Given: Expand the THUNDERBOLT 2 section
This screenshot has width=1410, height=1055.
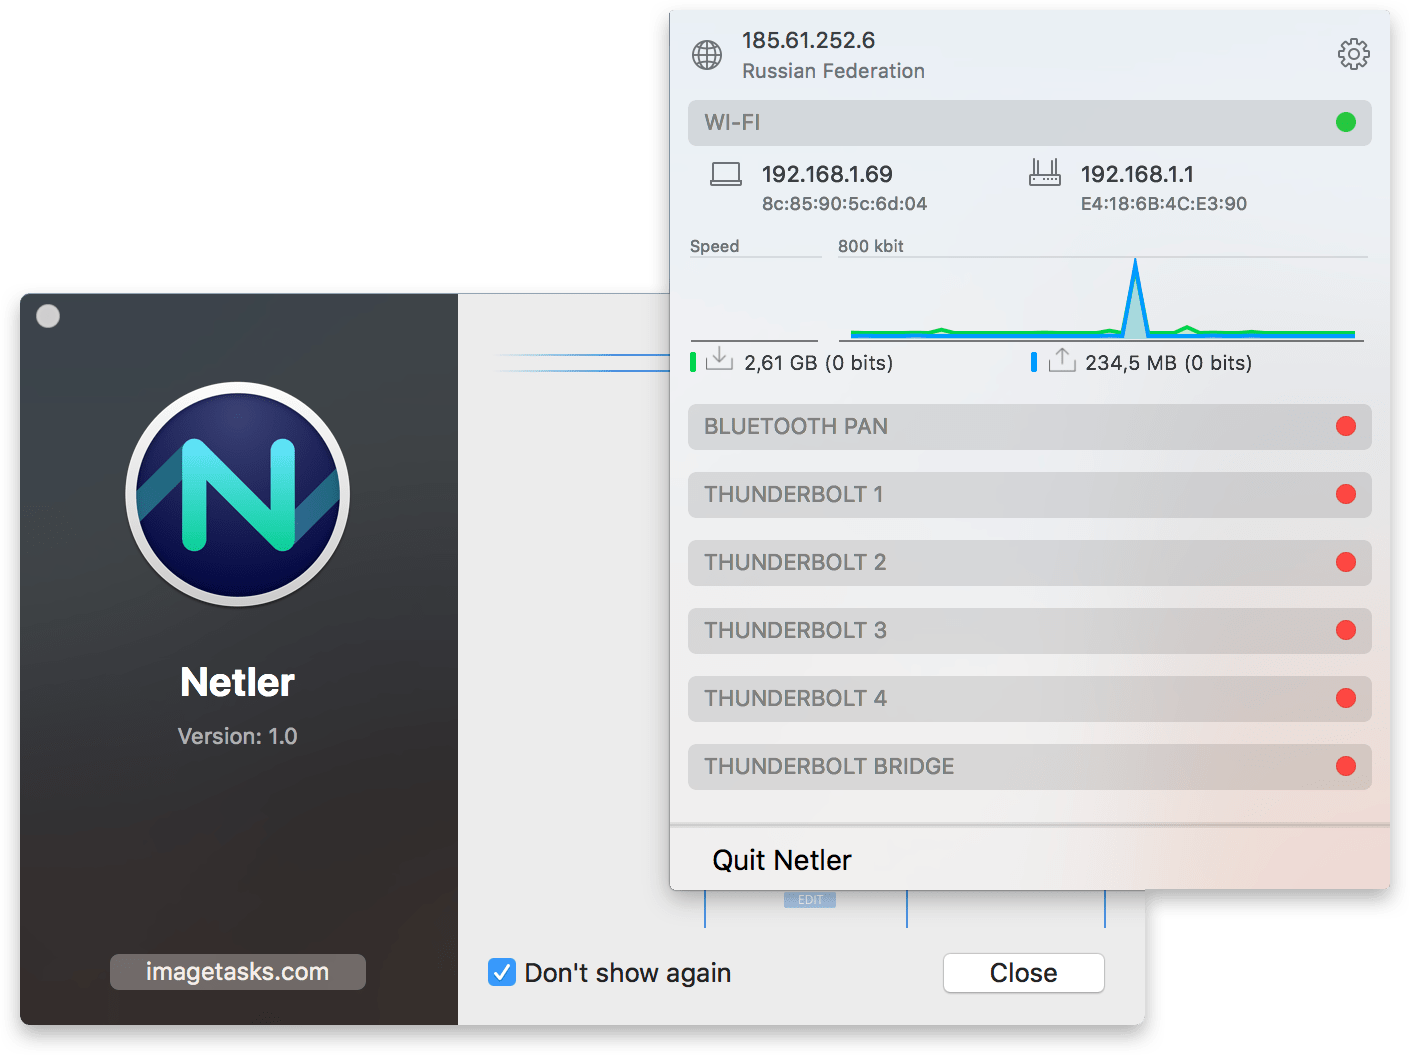Looking at the screenshot, I should coord(1029,563).
